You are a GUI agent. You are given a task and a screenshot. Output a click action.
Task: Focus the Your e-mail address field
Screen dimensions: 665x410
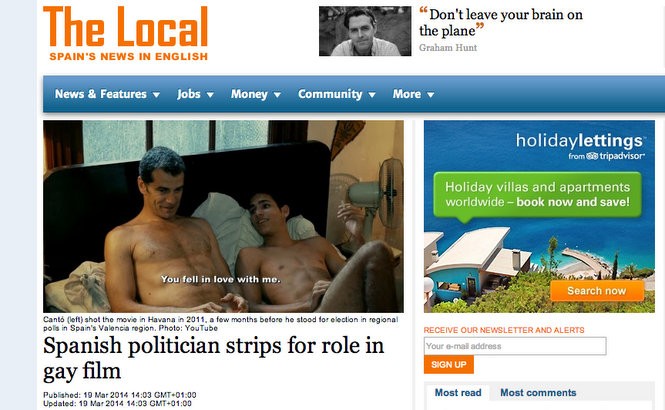pos(515,346)
